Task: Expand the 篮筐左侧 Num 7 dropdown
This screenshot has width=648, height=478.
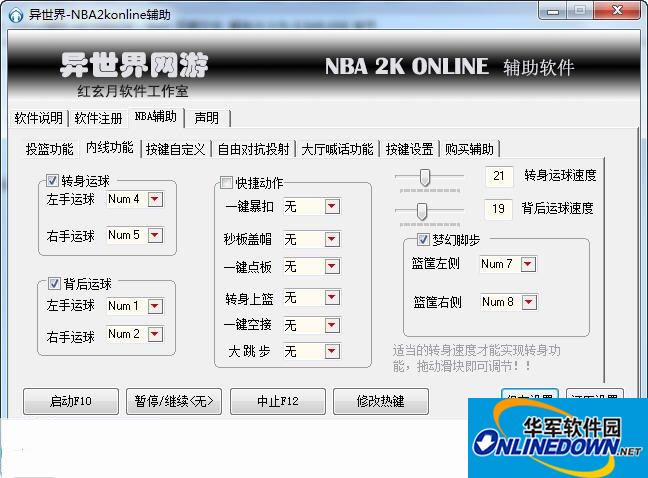Action: pos(528,264)
